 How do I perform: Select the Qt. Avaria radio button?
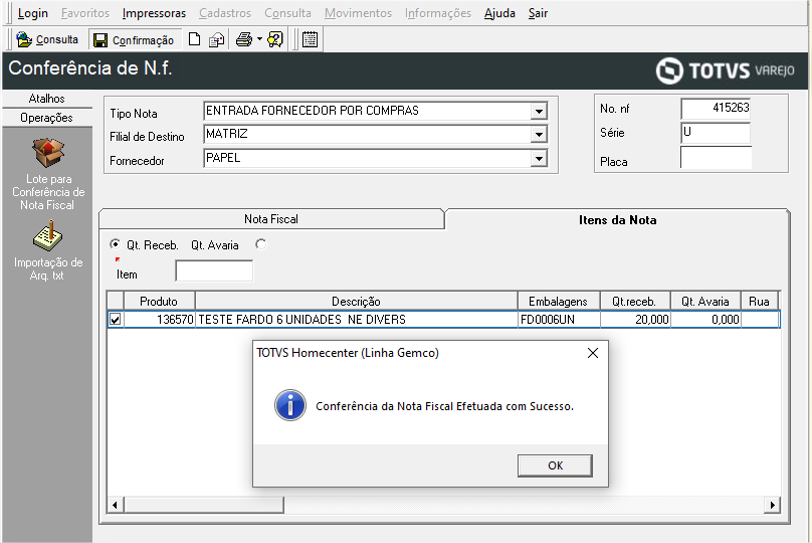point(260,244)
